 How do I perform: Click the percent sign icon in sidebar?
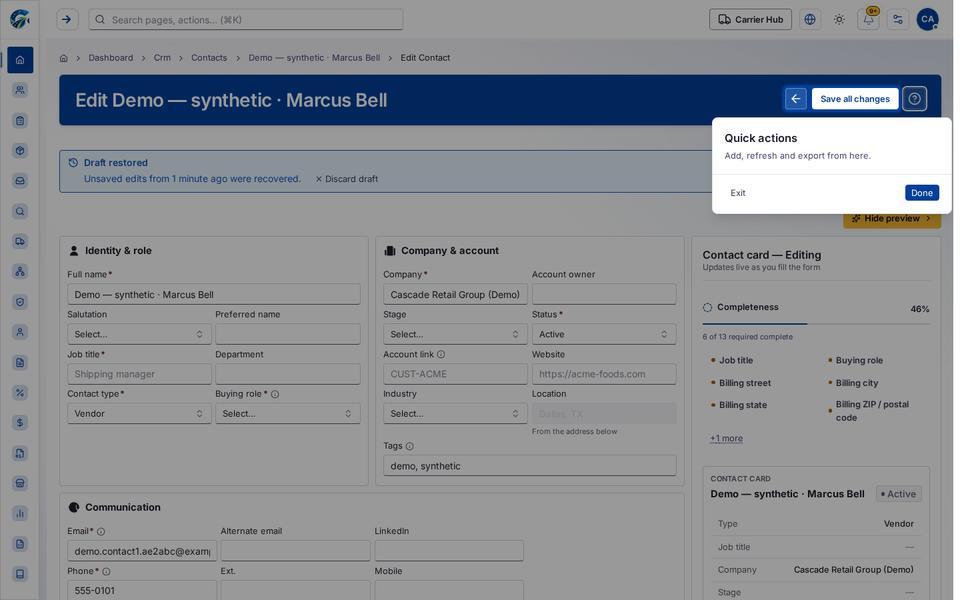click(20, 392)
